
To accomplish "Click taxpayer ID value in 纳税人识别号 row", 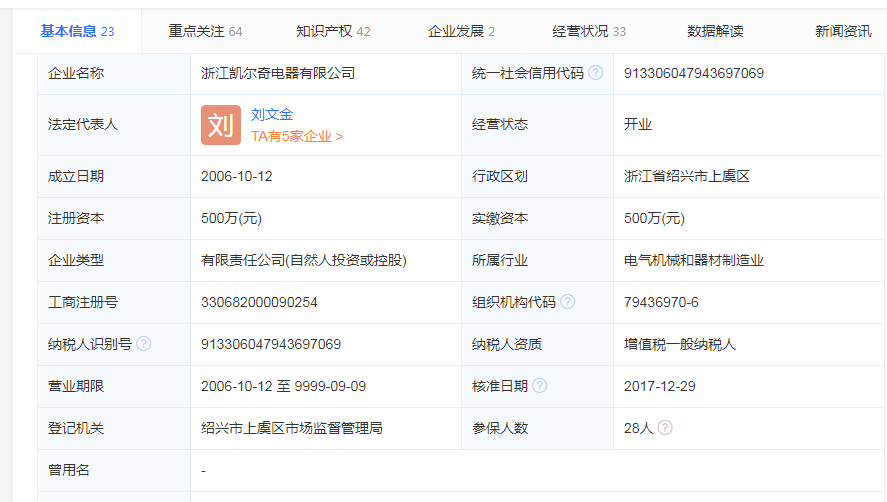I will [x=271, y=344].
